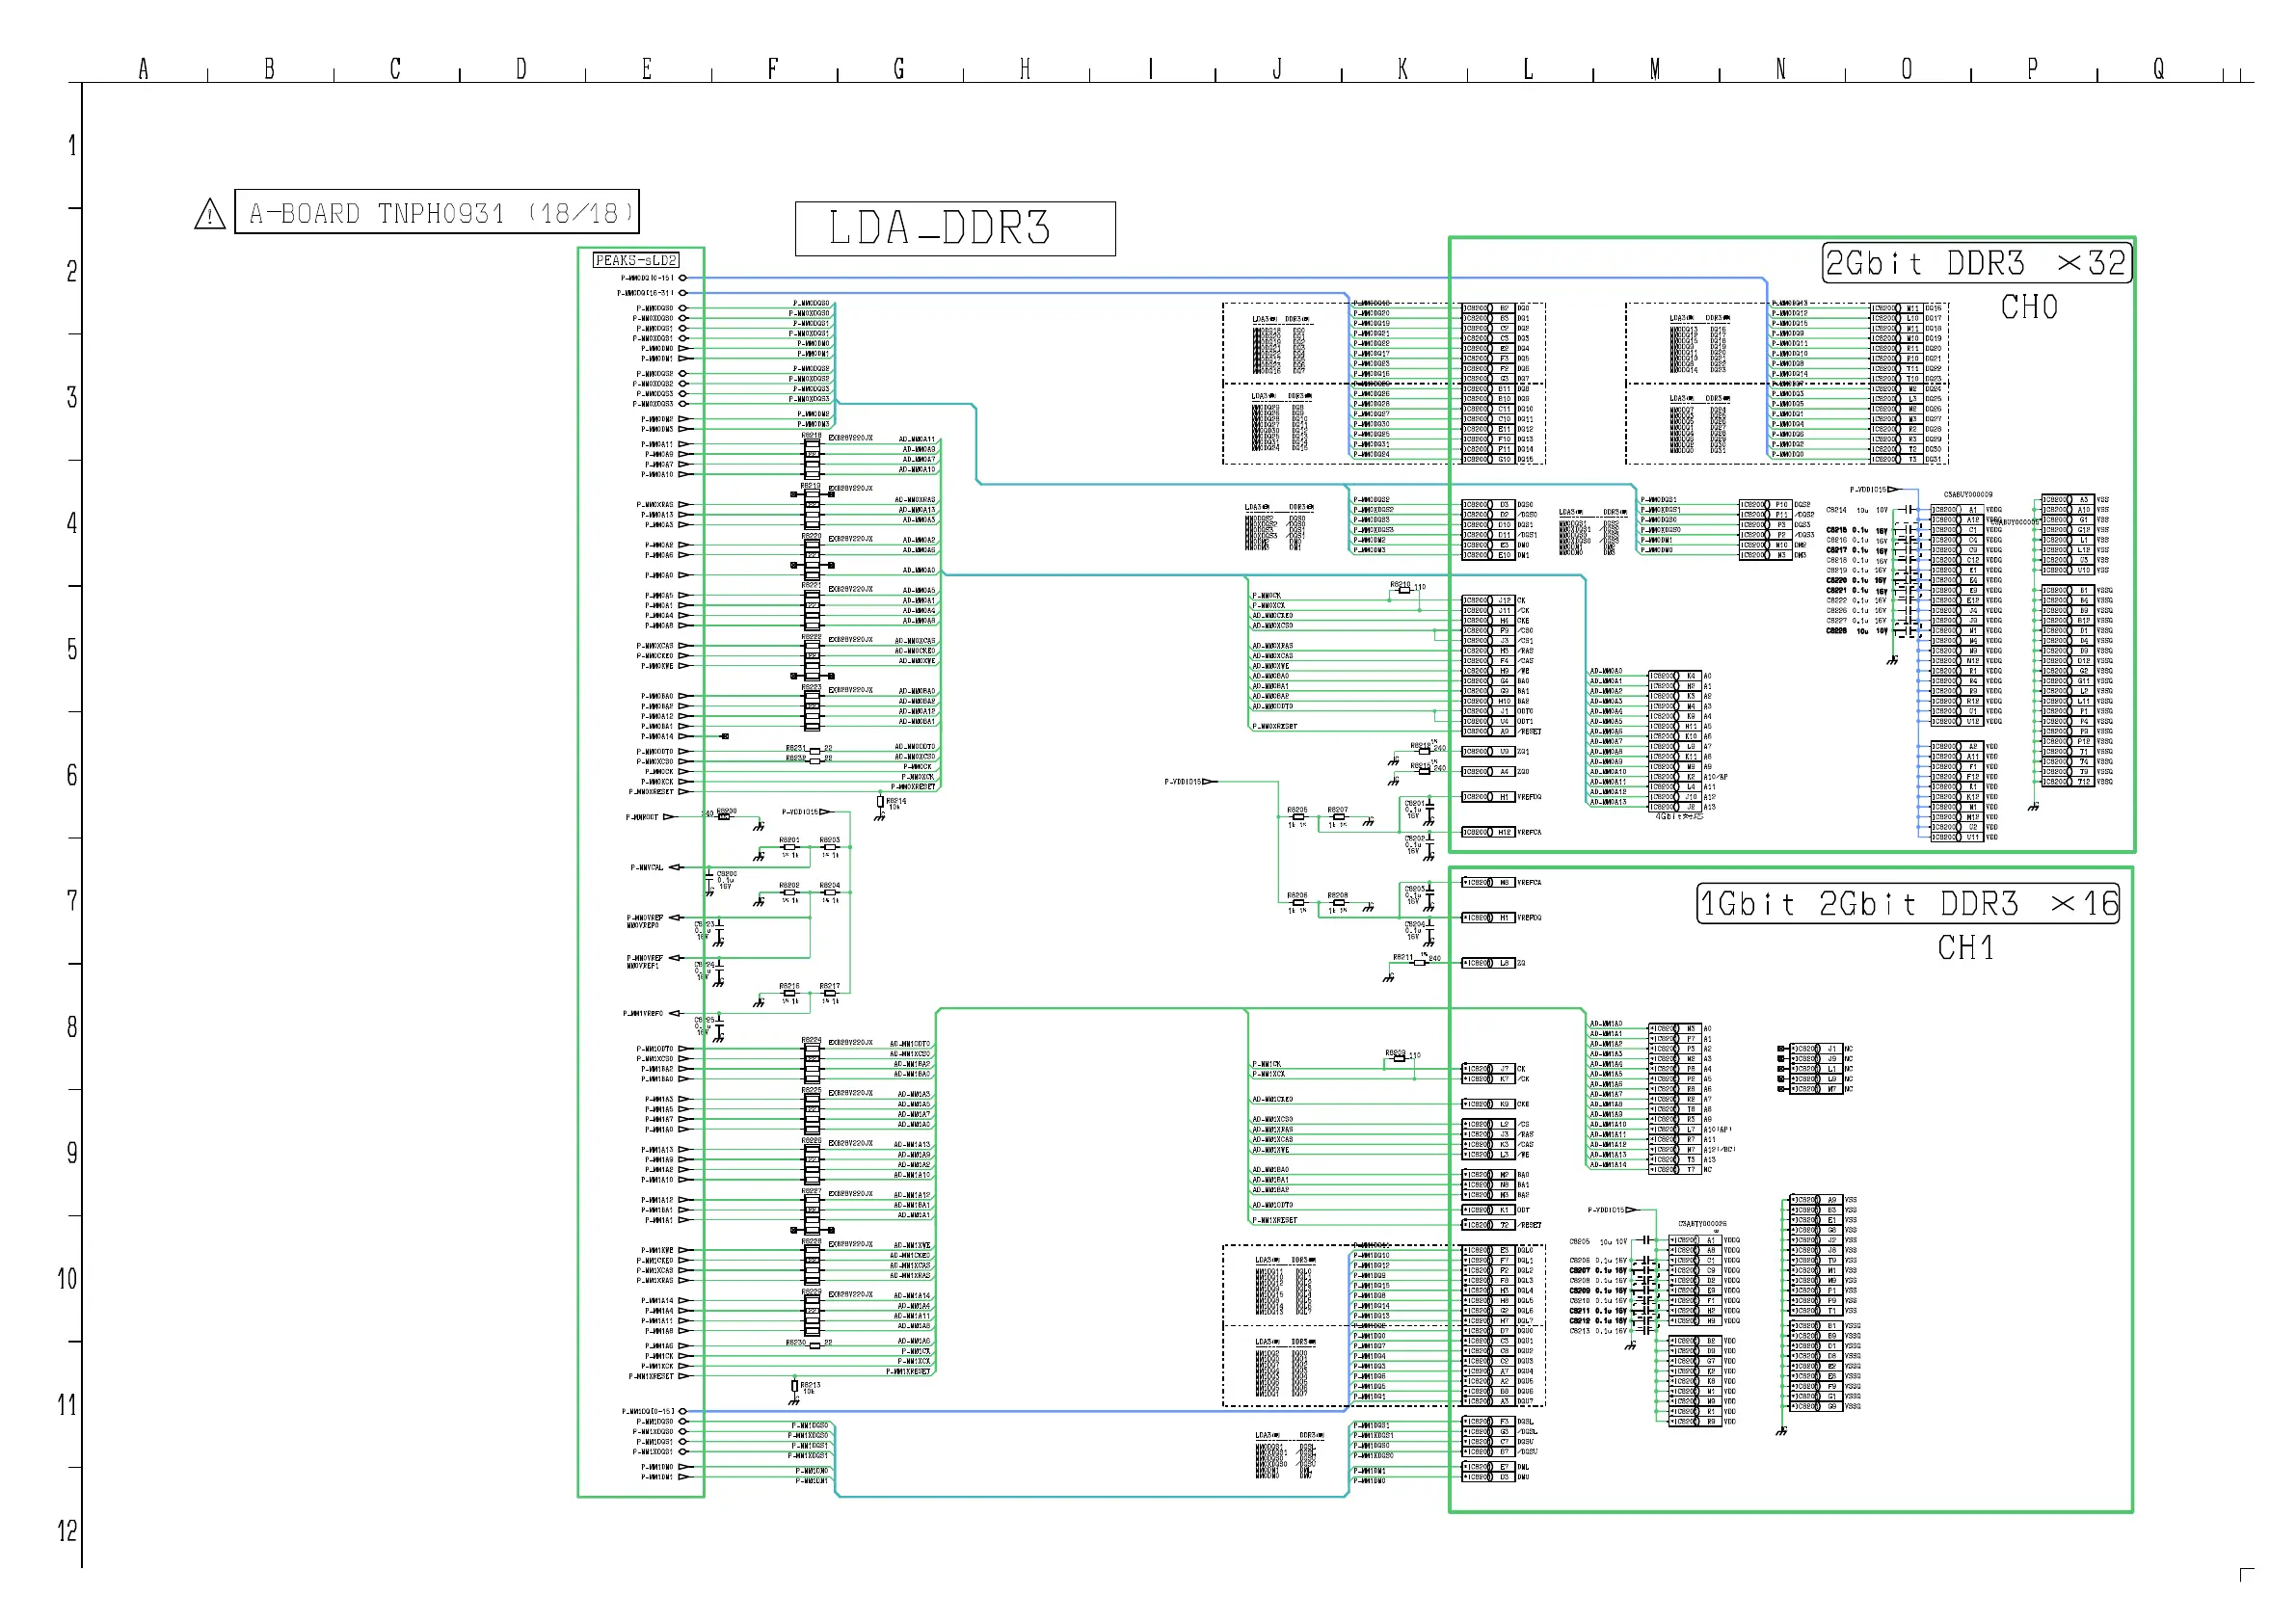Click row marker number 6
Image resolution: width=2296 pixels, height=1623 pixels.
coord(71,775)
